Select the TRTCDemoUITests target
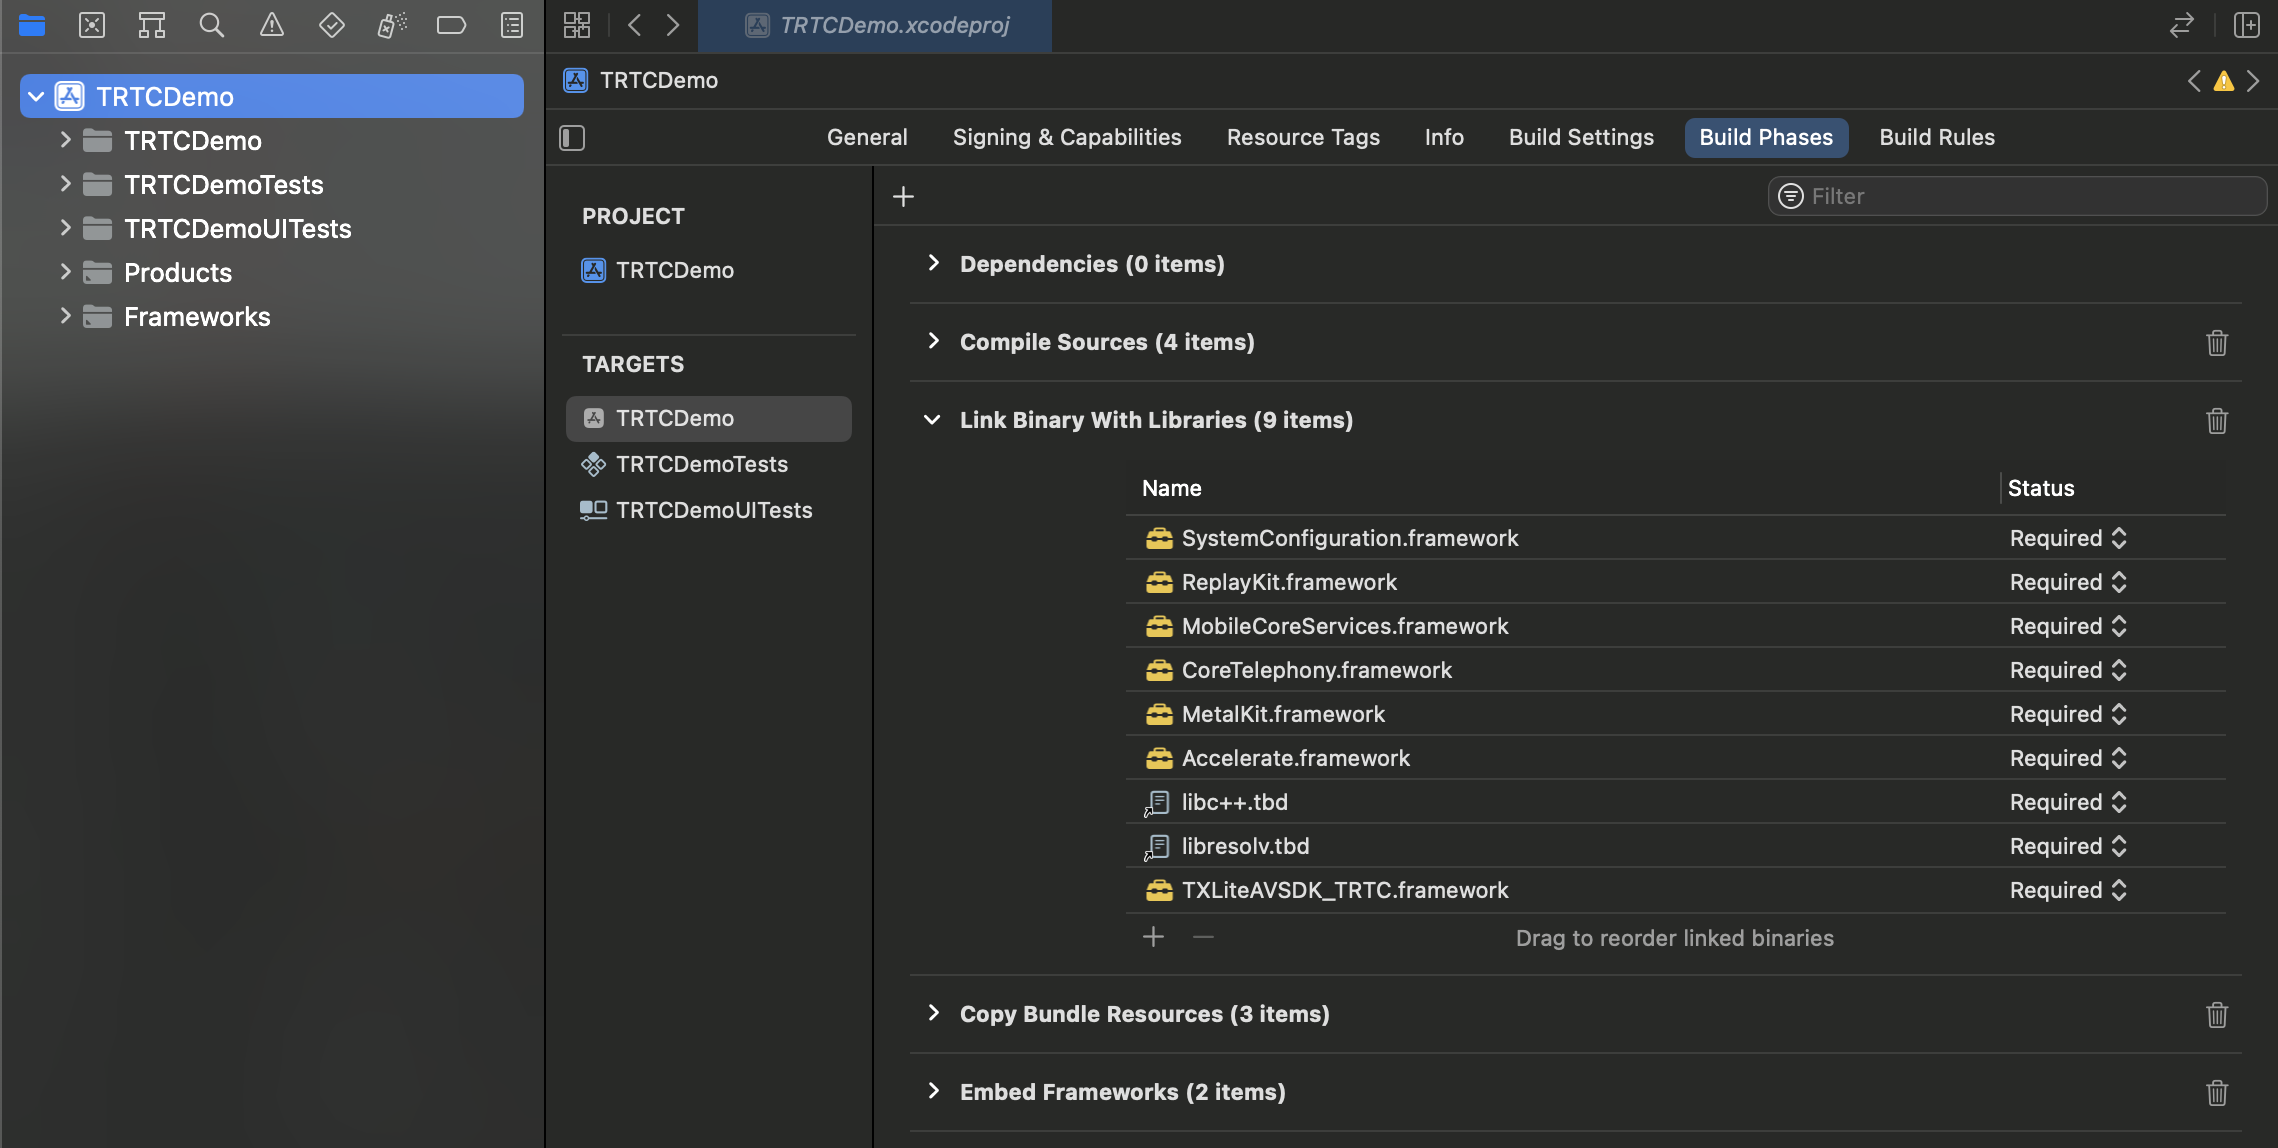The width and height of the screenshot is (2278, 1148). click(x=713, y=510)
